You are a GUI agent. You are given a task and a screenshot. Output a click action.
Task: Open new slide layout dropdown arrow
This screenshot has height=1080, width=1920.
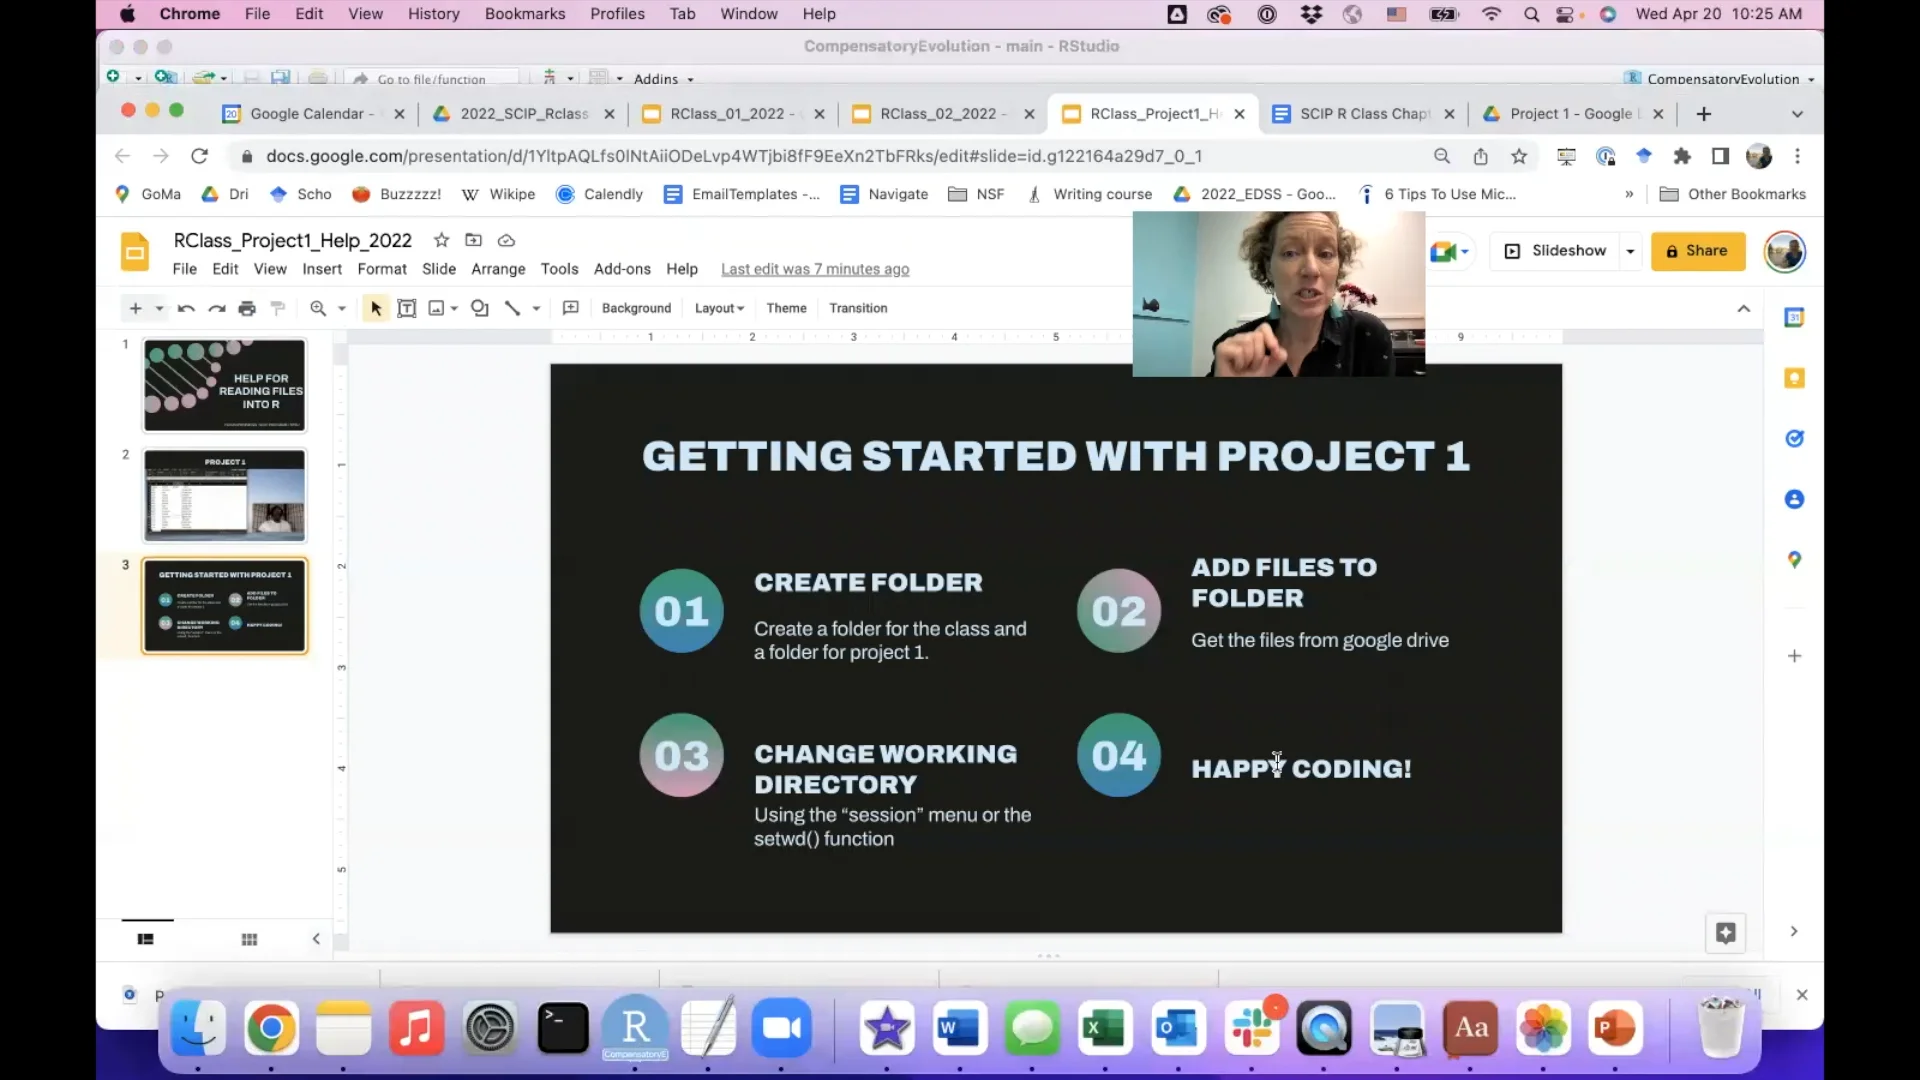(159, 308)
